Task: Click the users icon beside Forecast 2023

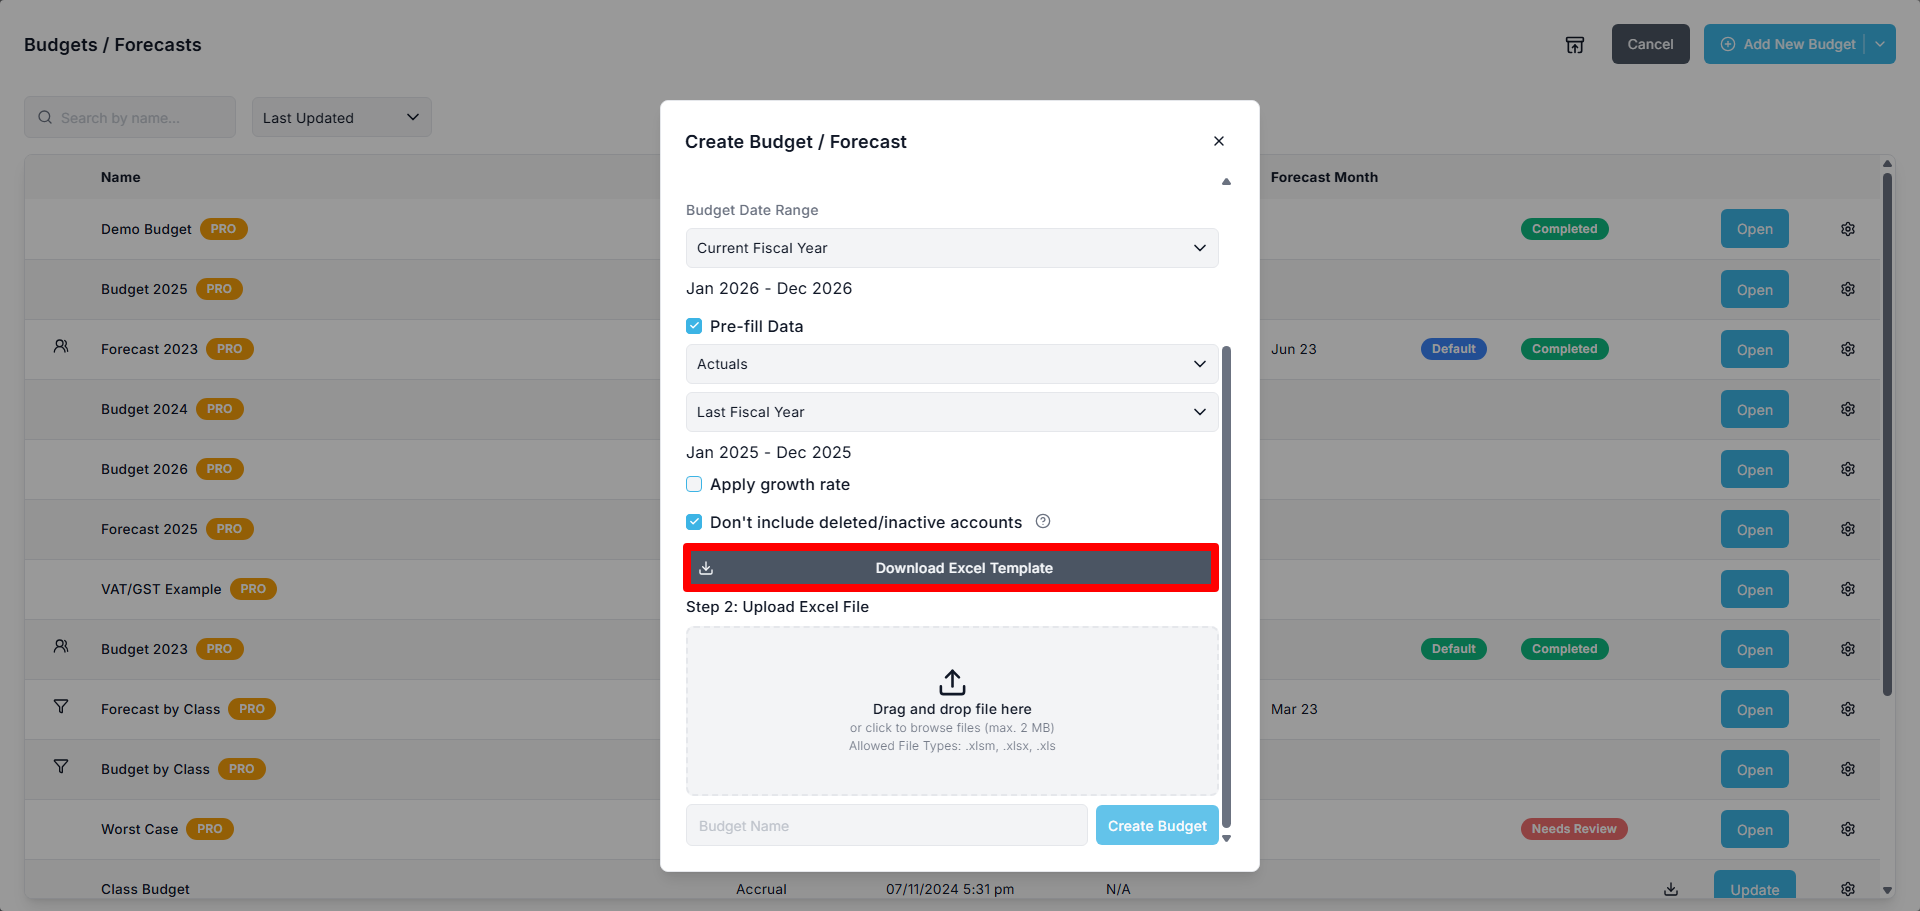Action: tap(61, 347)
